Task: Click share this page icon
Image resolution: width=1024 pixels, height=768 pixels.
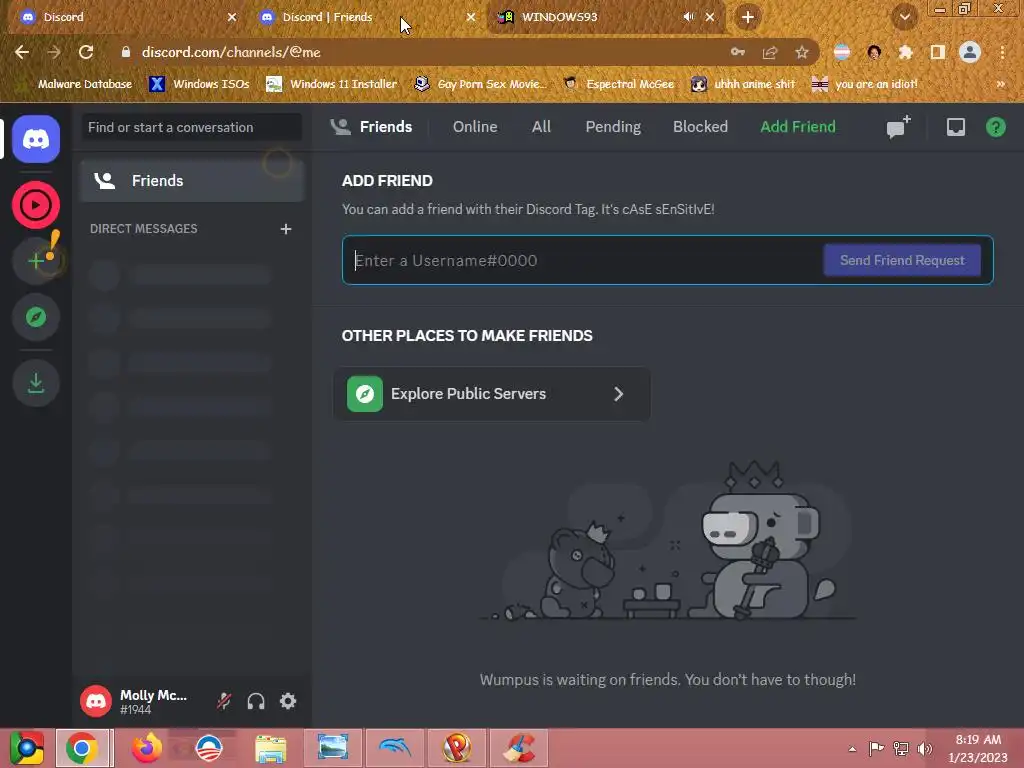Action: coord(770,52)
